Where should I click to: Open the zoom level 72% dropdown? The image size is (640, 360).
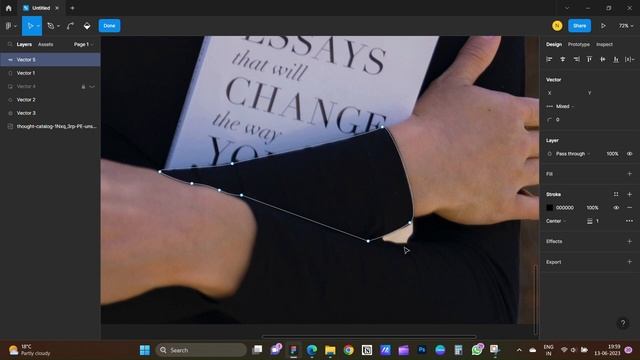point(626,26)
